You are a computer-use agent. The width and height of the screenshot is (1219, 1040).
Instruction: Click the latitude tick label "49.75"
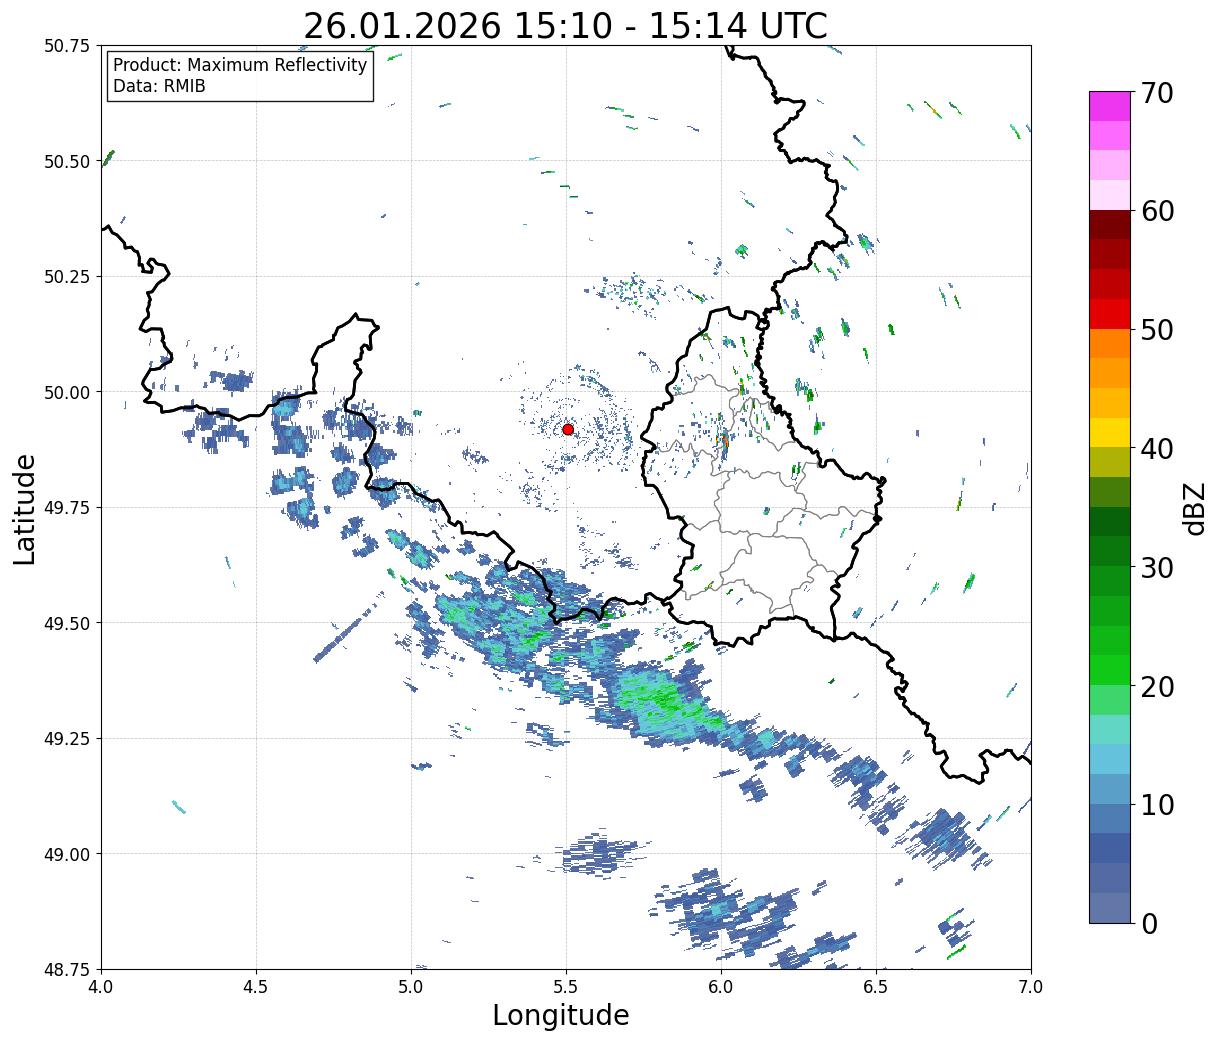pyautogui.click(x=67, y=508)
